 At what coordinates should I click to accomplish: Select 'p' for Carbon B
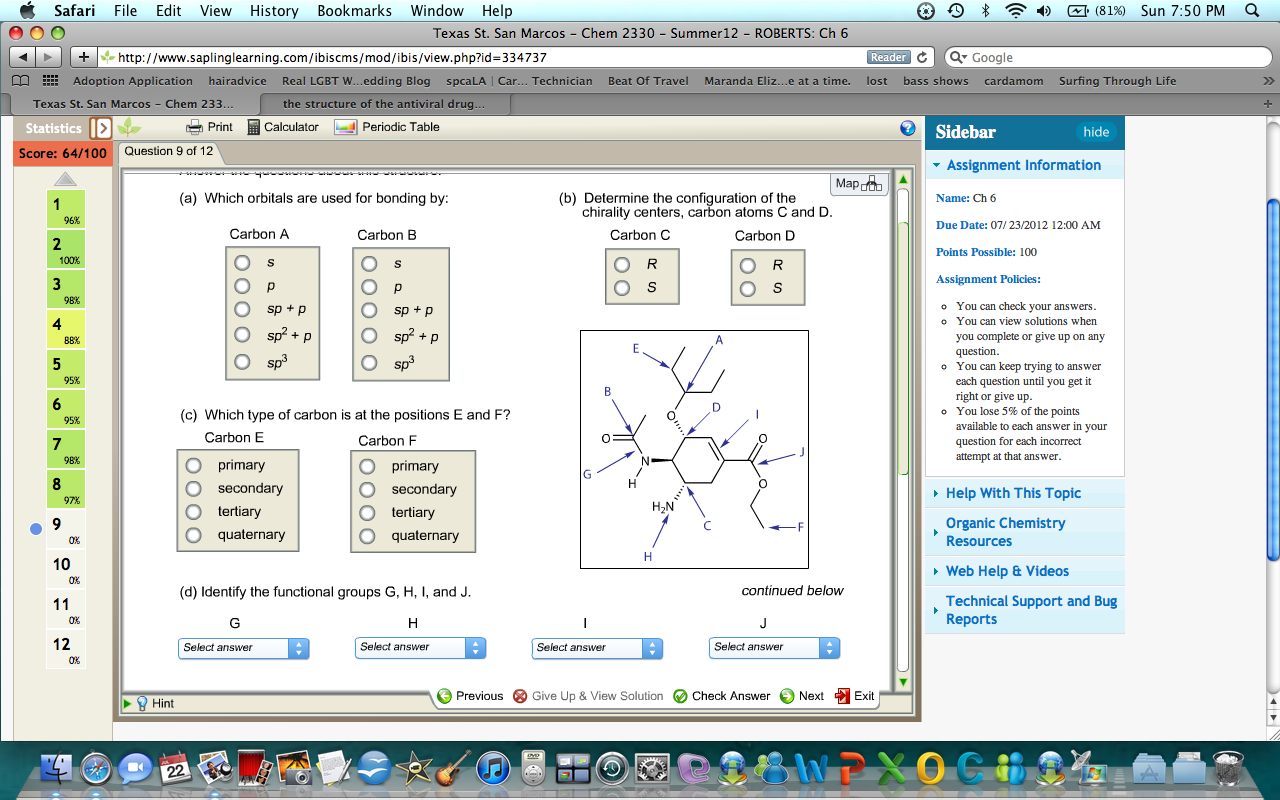click(x=369, y=286)
